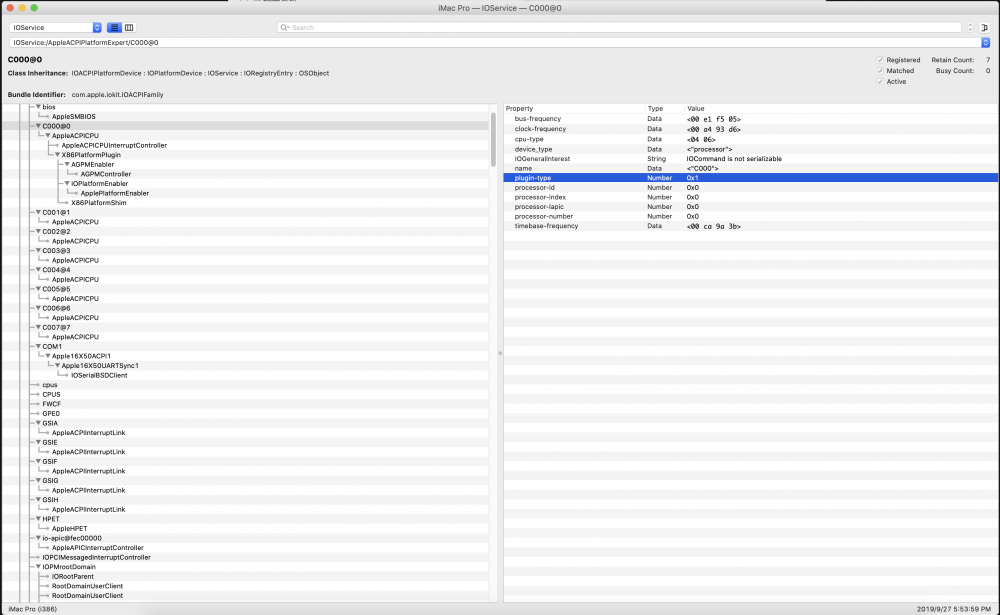This screenshot has height=615, width=1000.
Task: Select the IOPCIMessagedInterruptController entry
Action: point(96,557)
